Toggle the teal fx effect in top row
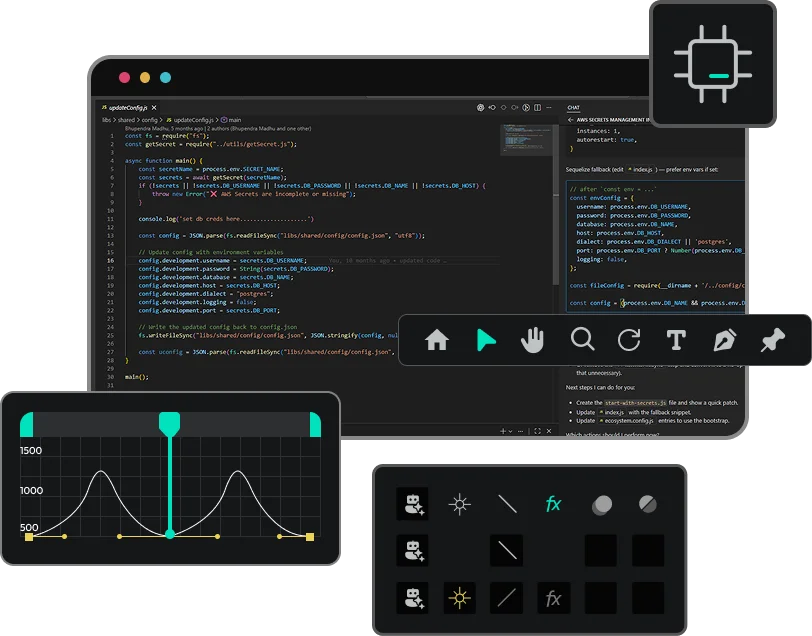 [x=553, y=504]
